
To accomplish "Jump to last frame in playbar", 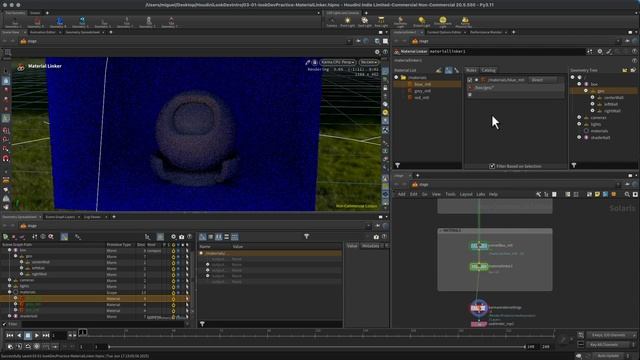I will click(x=46, y=335).
